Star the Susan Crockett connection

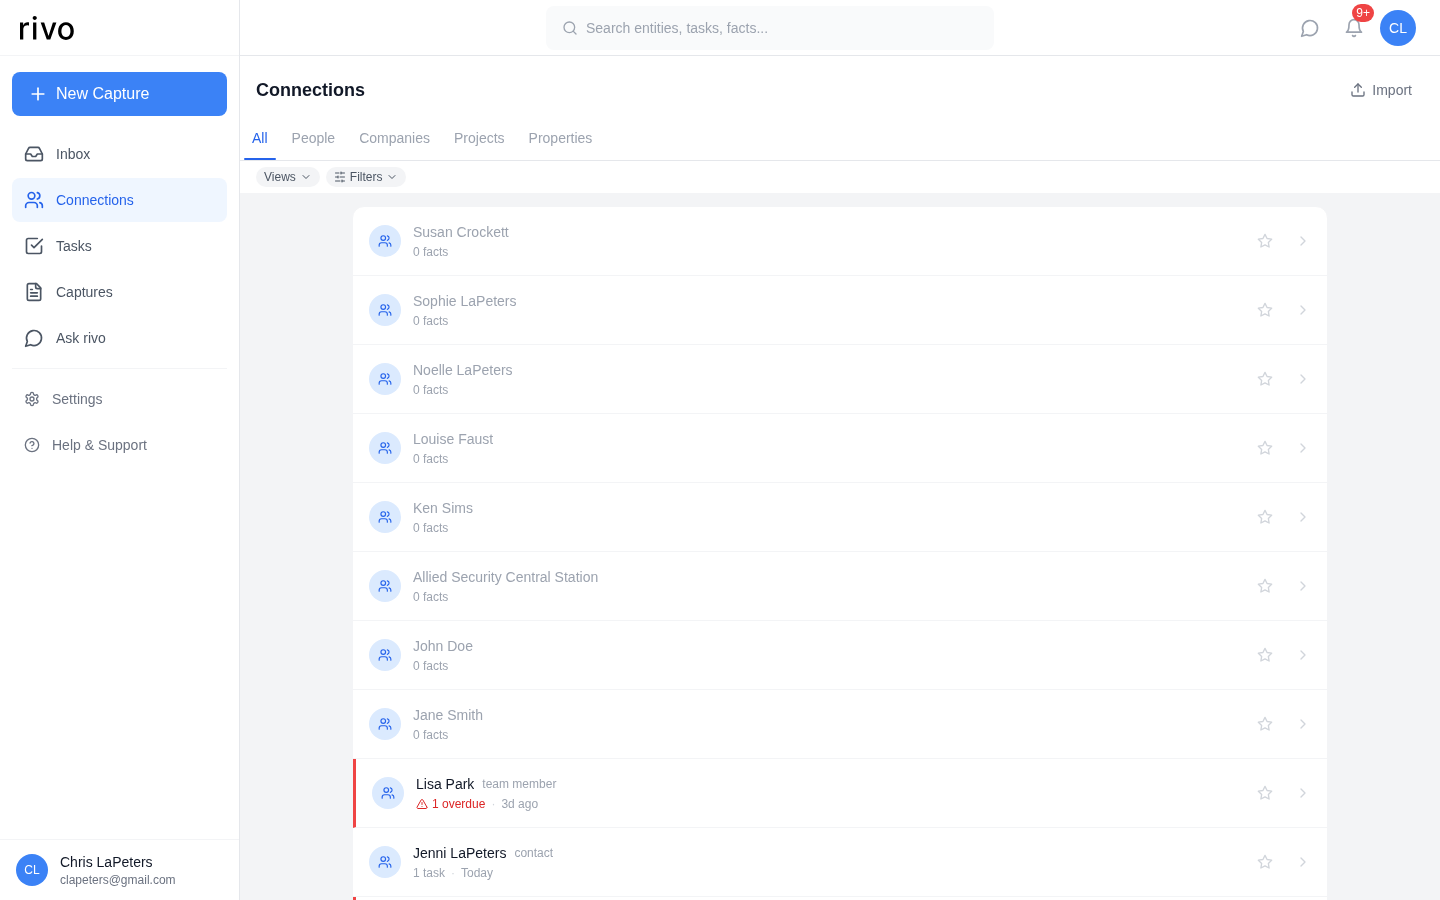[1264, 241]
